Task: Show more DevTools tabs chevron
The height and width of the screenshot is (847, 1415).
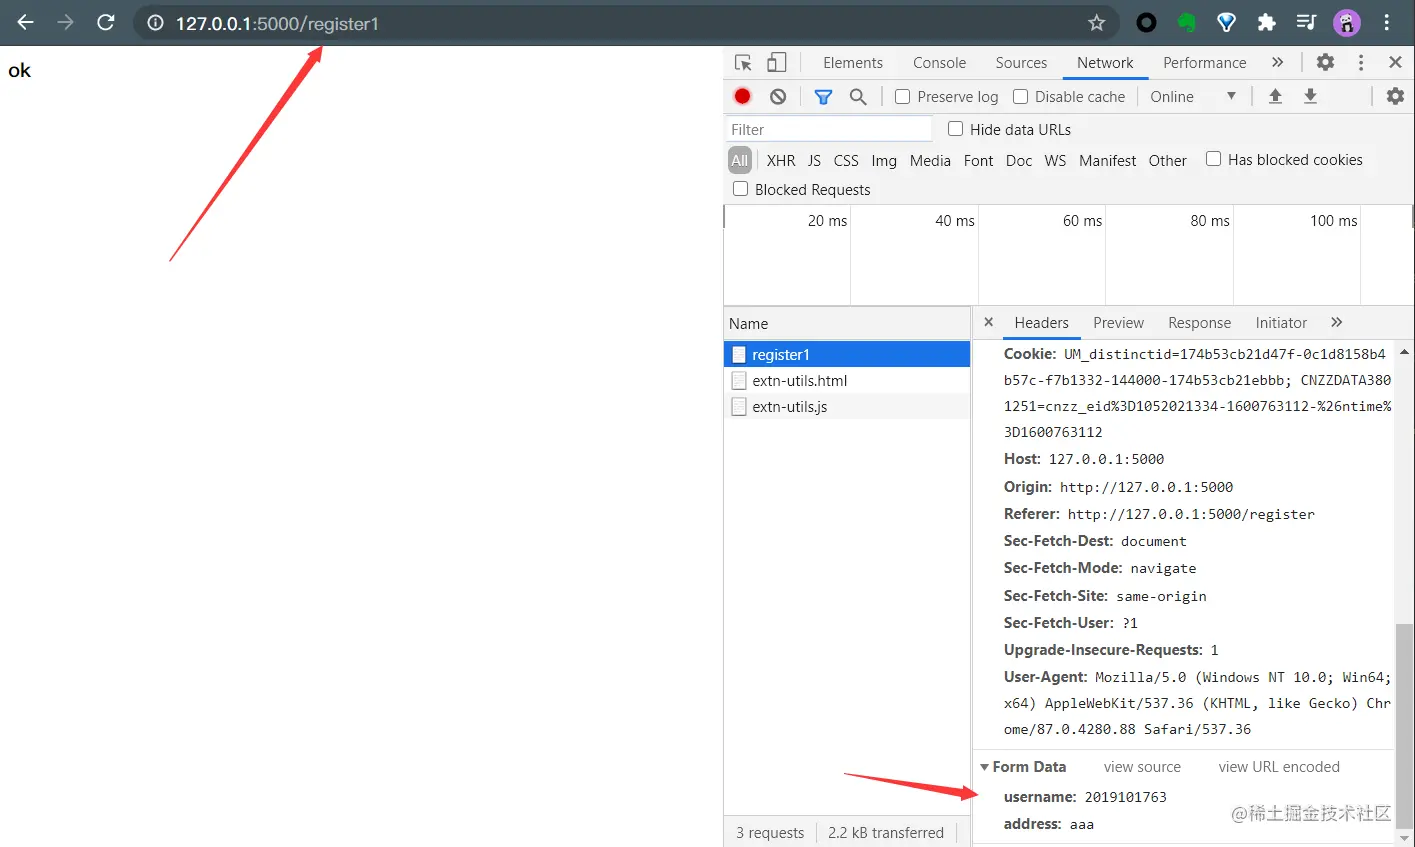Action: (1277, 62)
